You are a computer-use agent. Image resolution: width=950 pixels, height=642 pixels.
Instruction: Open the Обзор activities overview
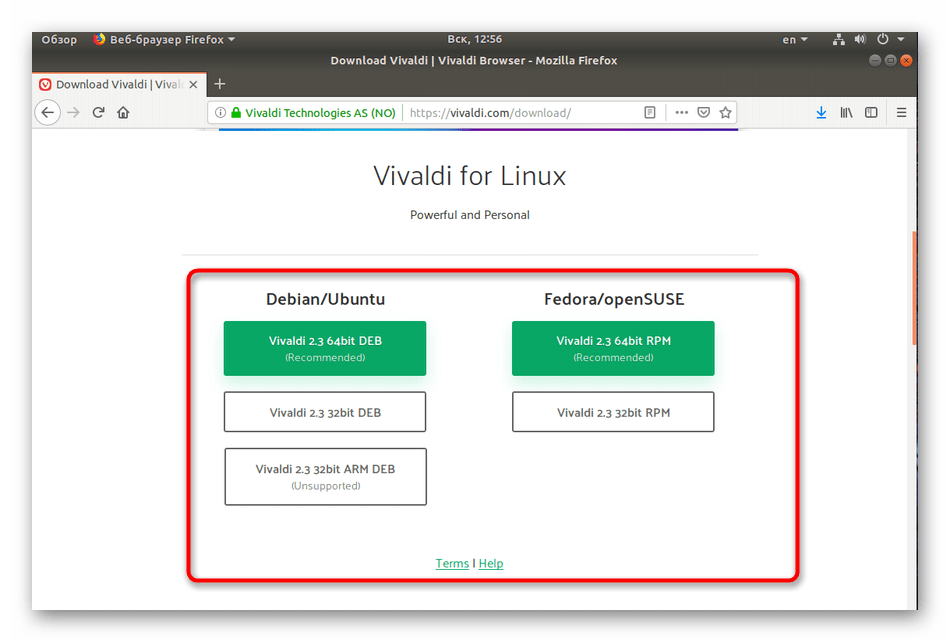(59, 40)
